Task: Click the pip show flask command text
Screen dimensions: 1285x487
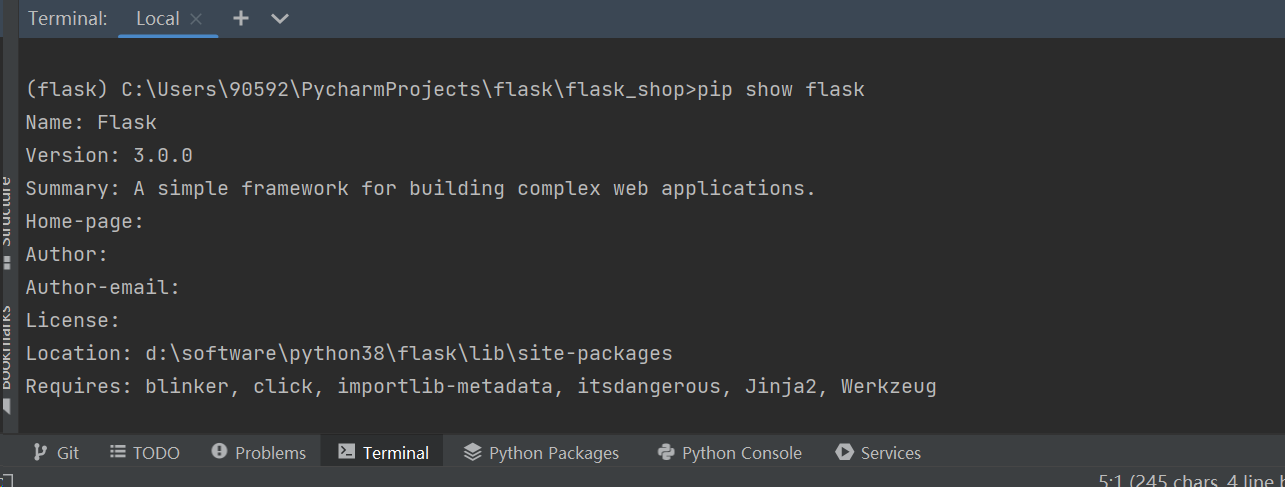Action: (781, 90)
